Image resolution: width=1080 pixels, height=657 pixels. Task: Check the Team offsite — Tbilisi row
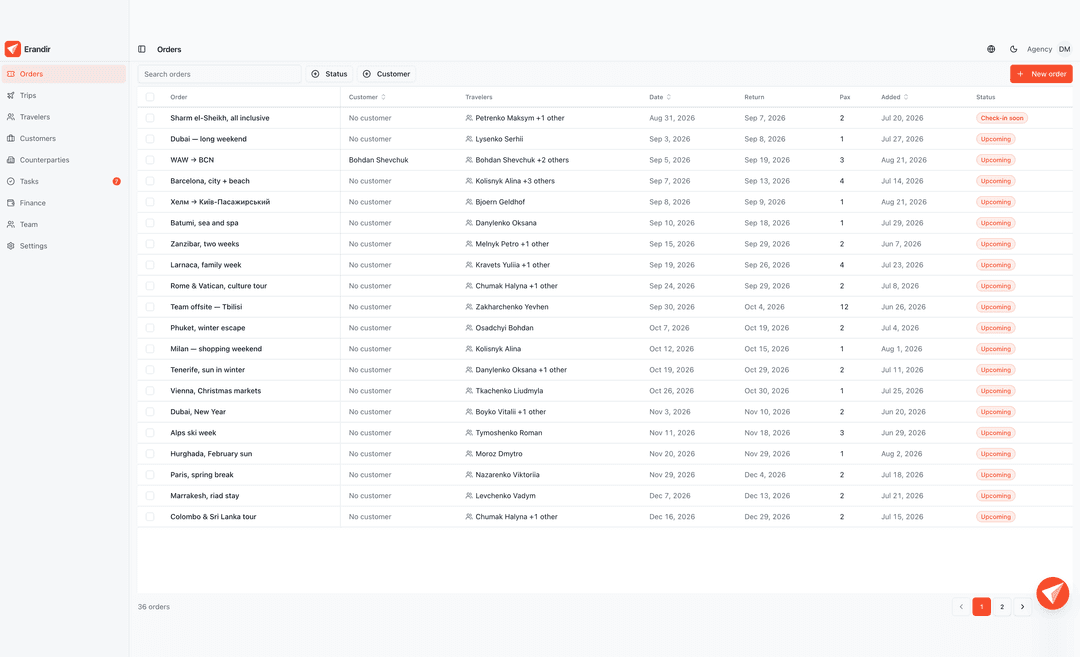(x=150, y=307)
